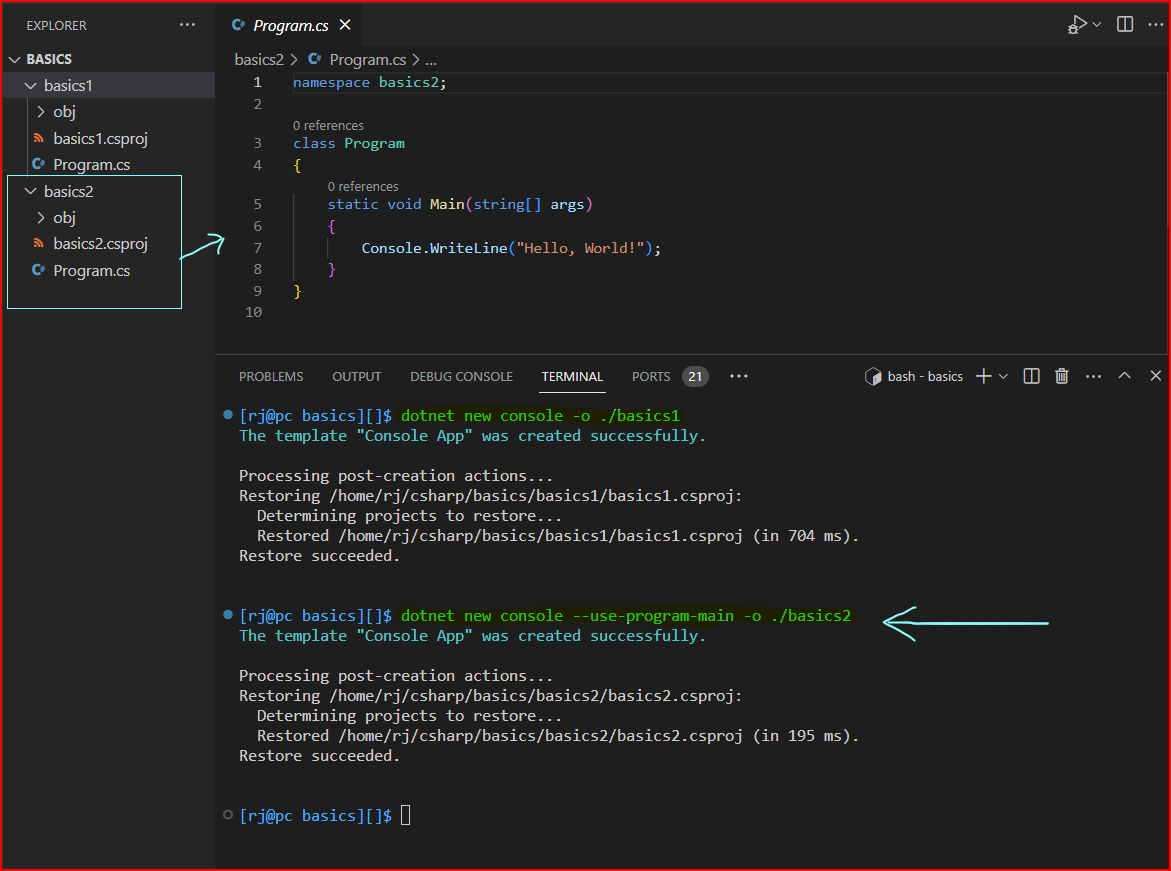
Task: Show the PORTS tab with 21 forwarded ports
Action: (651, 376)
